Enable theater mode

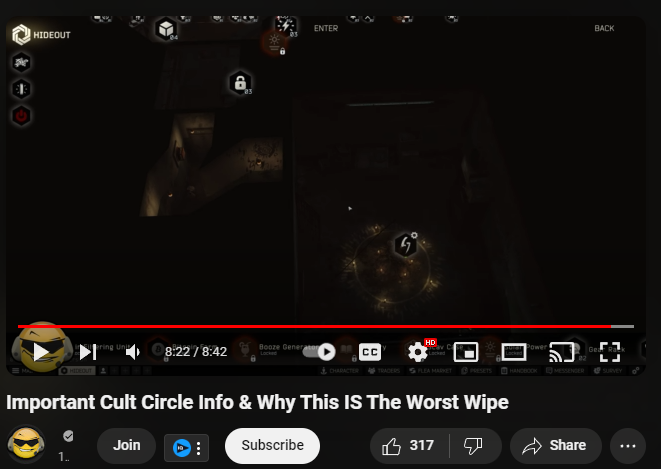[514, 352]
